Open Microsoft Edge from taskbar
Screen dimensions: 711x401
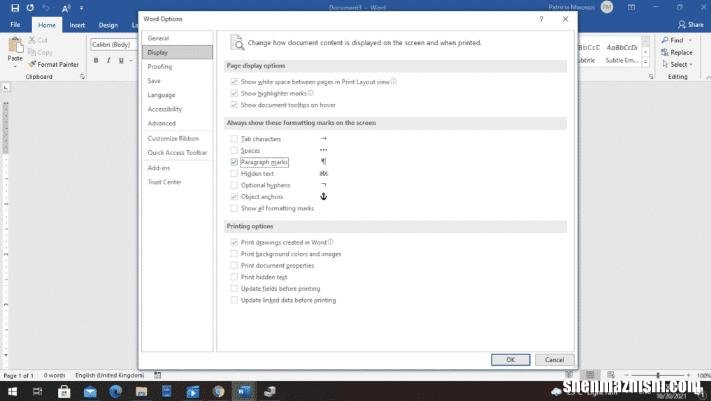pos(116,391)
